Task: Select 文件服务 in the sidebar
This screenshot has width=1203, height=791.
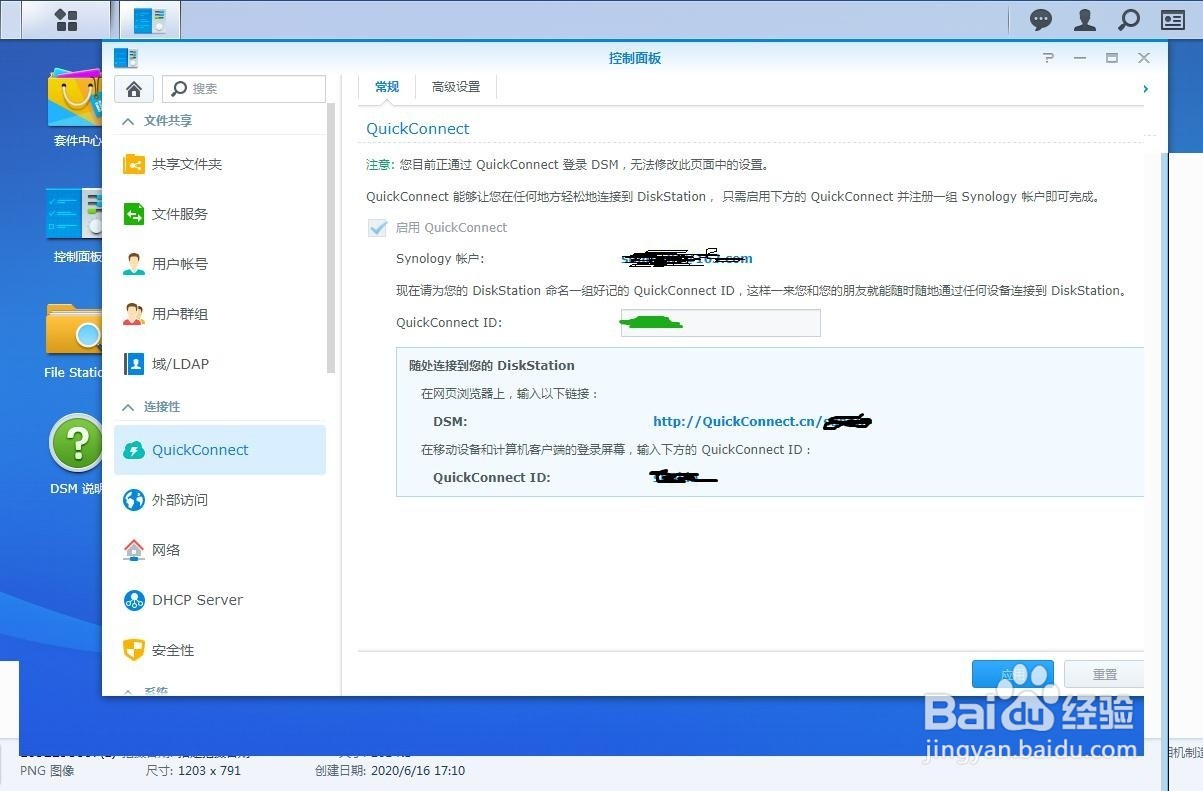Action: click(220, 214)
